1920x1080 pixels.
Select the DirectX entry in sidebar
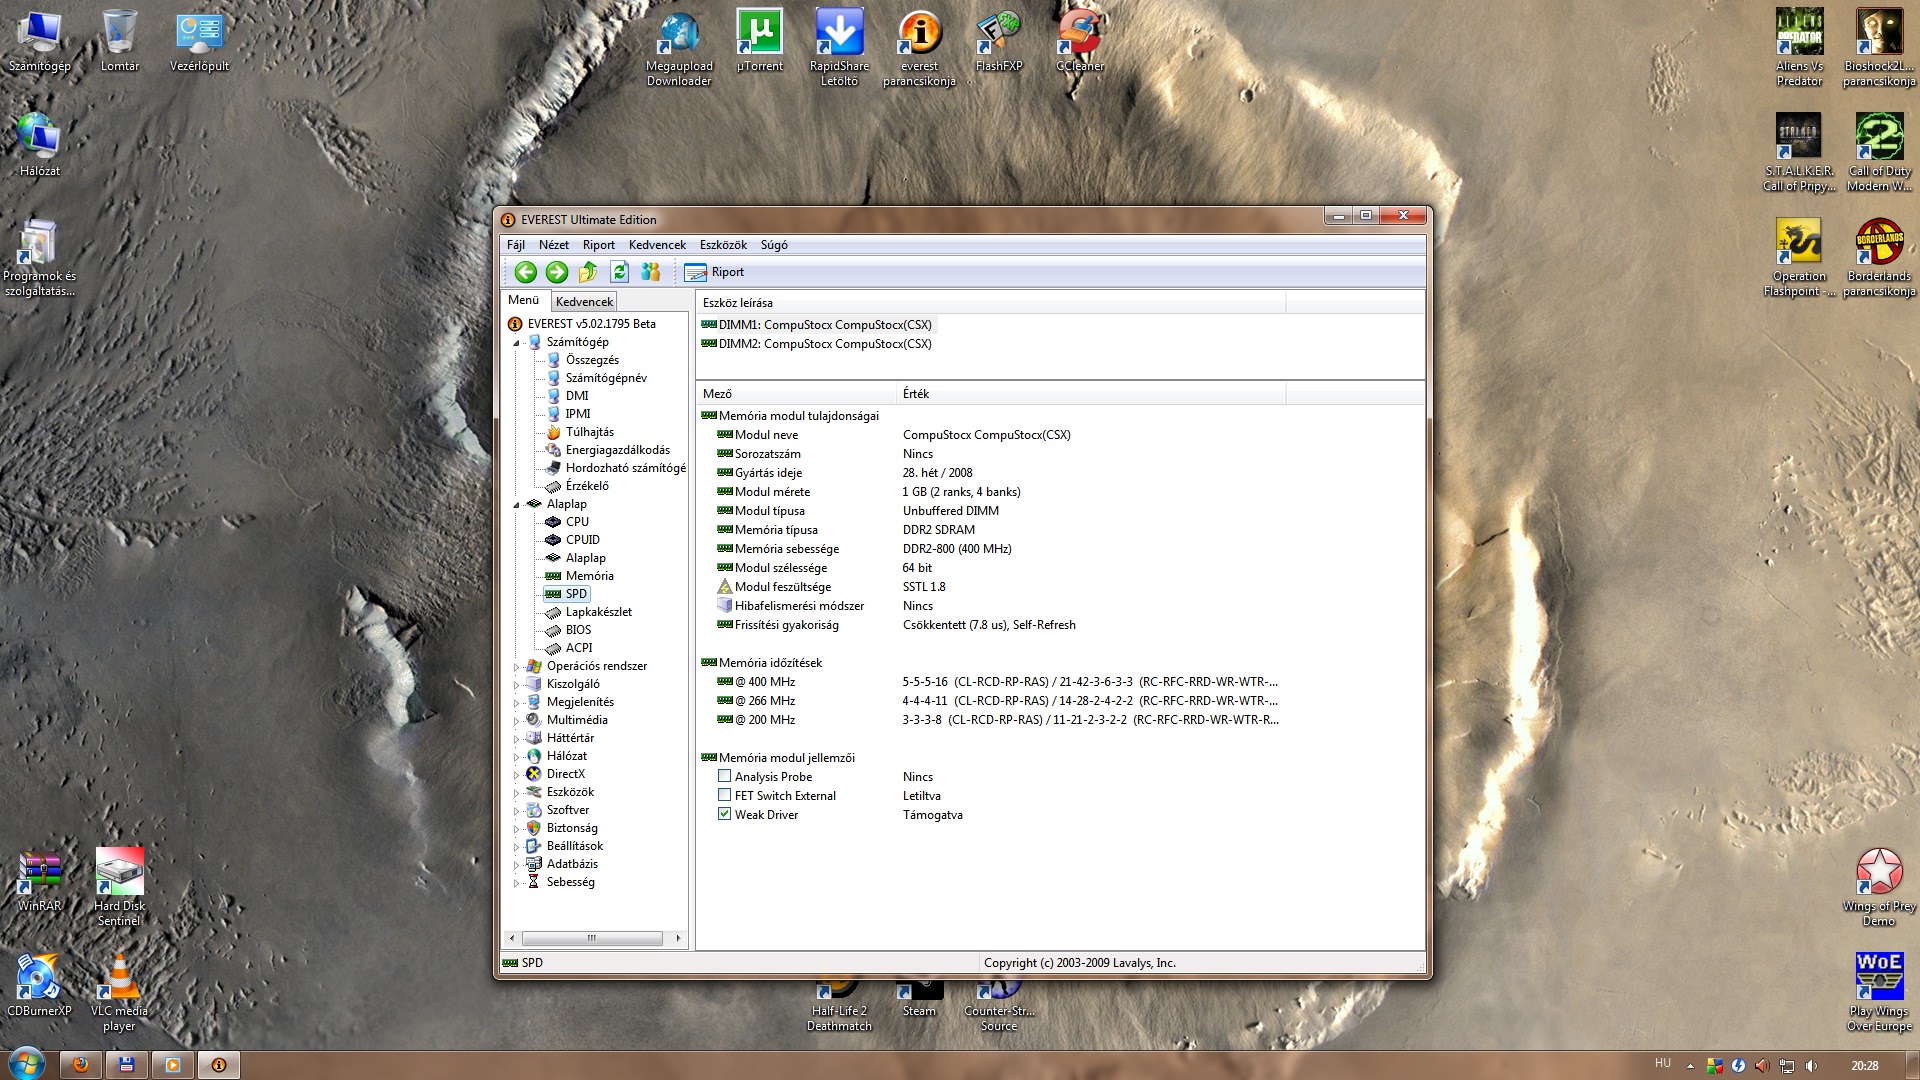point(565,774)
